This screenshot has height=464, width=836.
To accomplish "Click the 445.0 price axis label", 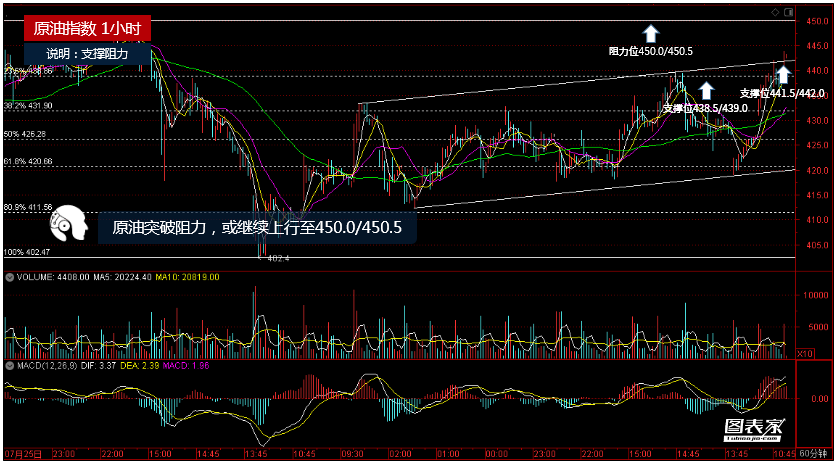I will click(x=817, y=46).
